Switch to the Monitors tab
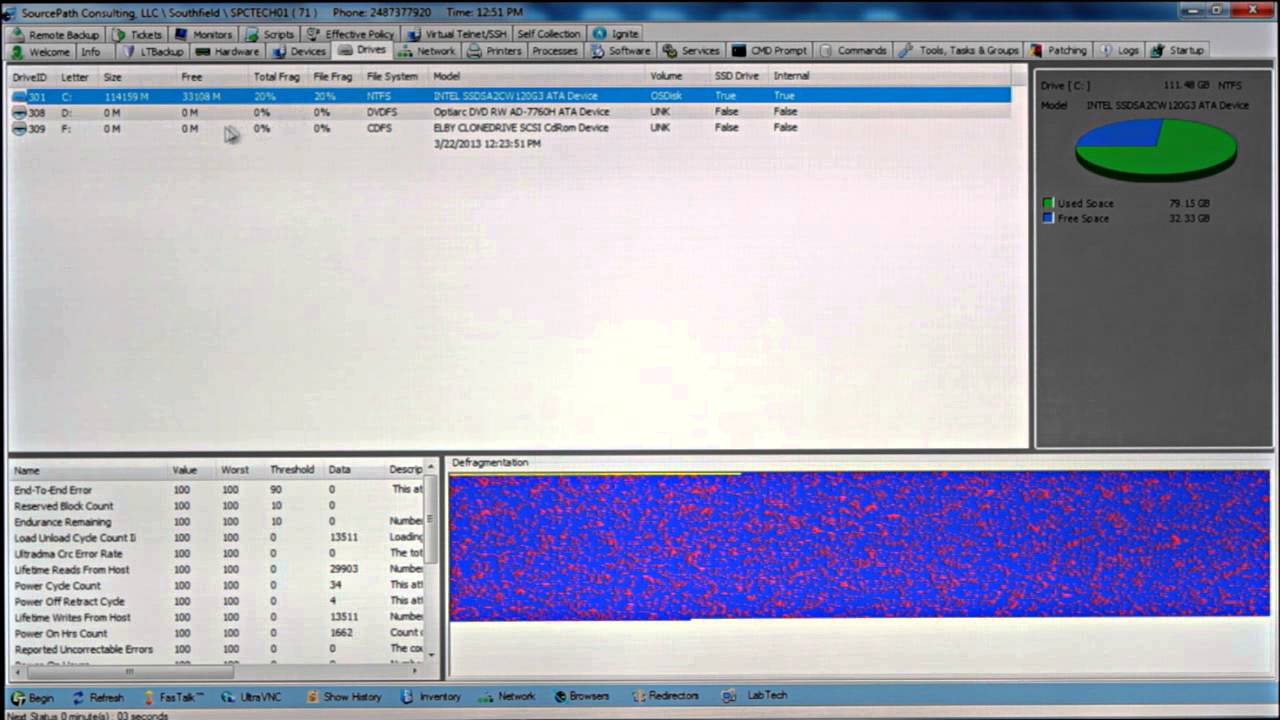1280x720 pixels. coord(204,34)
